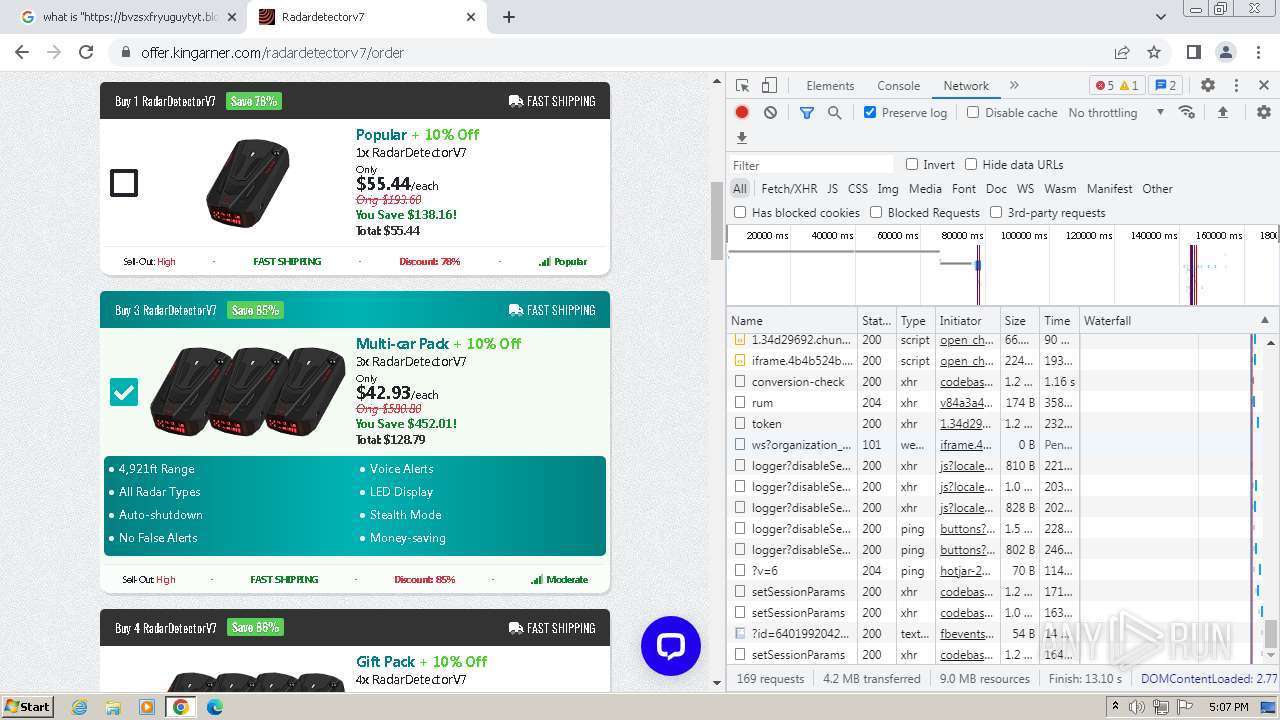Open Internet Explorer from taskbar

point(80,707)
